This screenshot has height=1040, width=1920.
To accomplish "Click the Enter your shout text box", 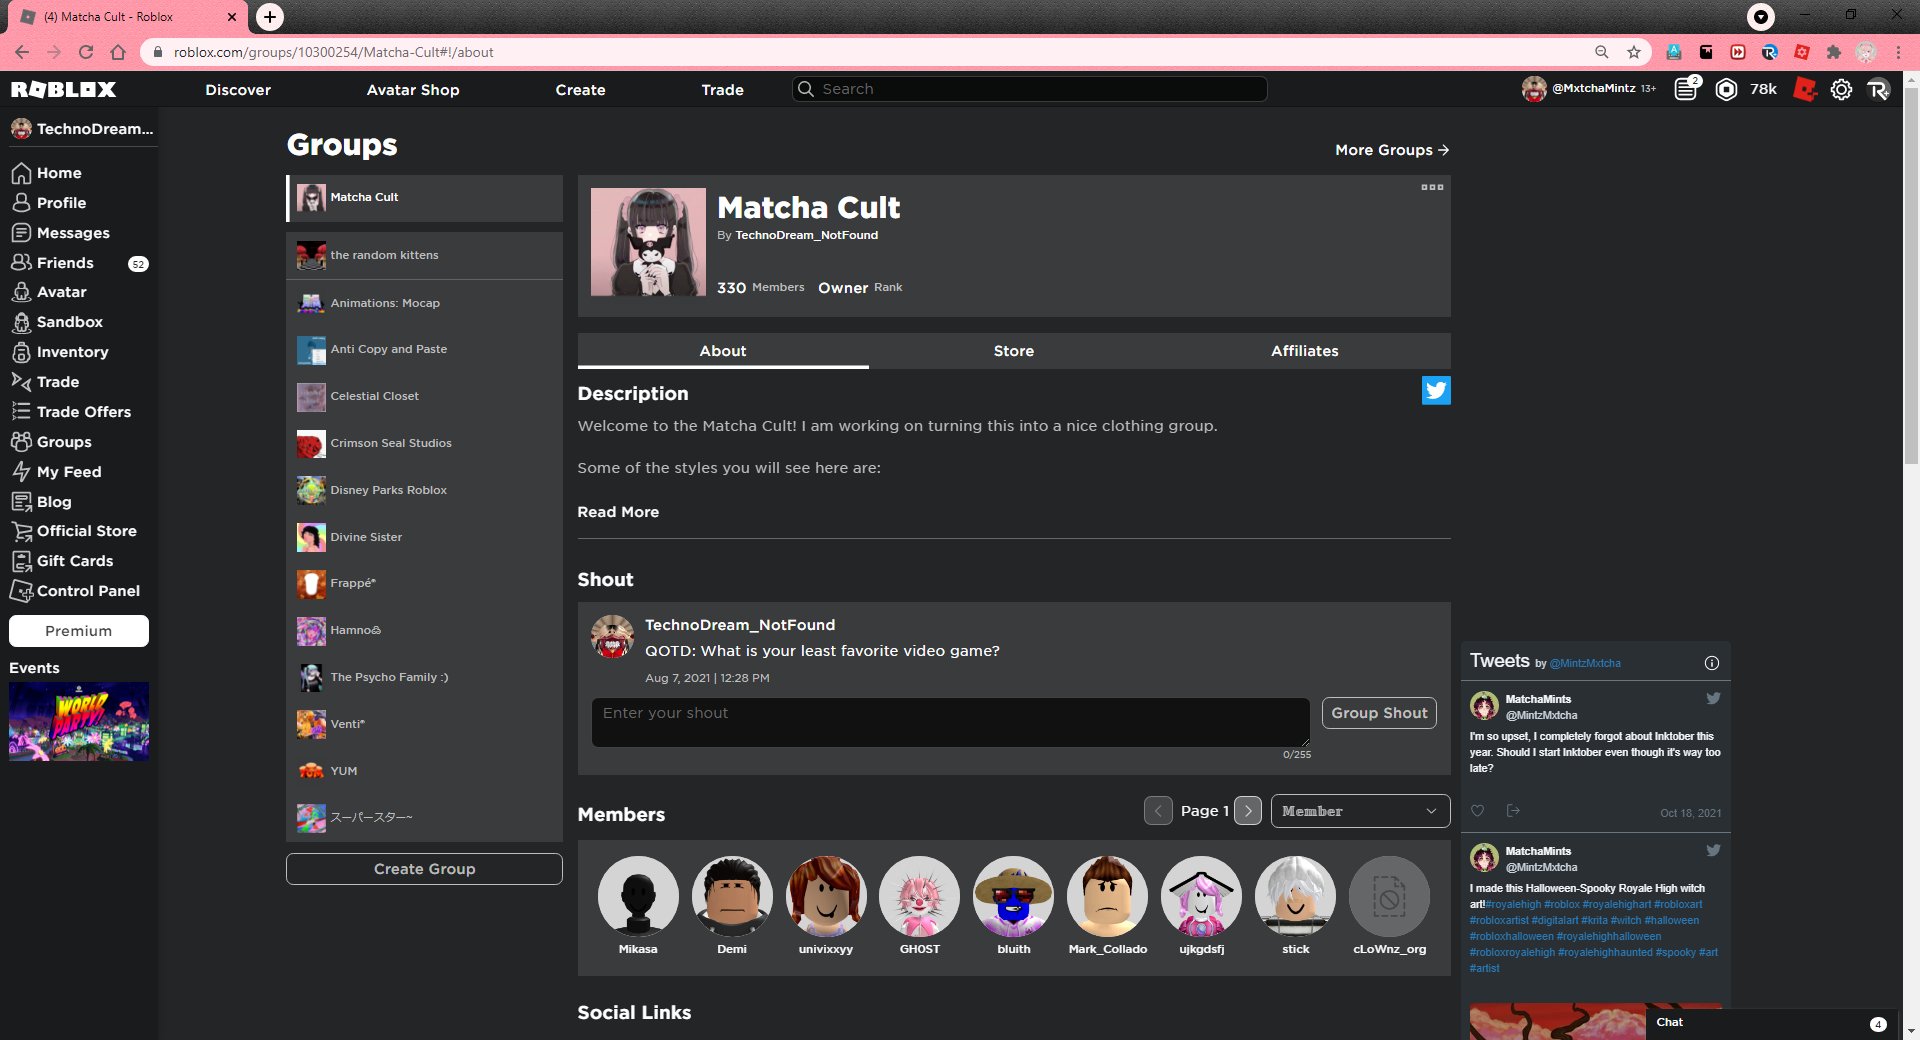I will (950, 722).
